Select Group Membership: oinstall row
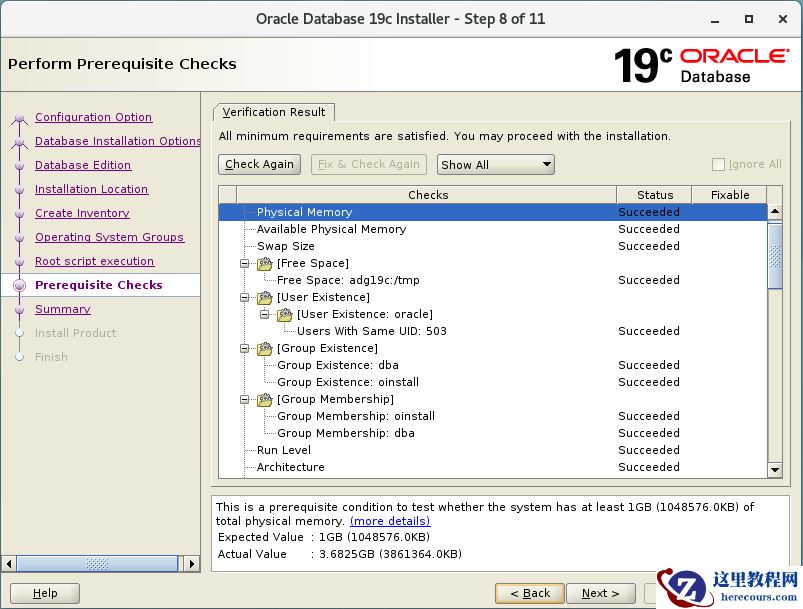This screenshot has height=609, width=803. [x=493, y=416]
